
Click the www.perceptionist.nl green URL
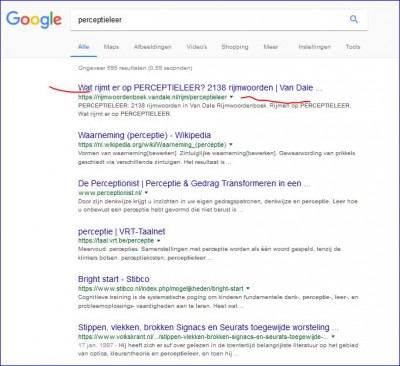click(x=110, y=193)
